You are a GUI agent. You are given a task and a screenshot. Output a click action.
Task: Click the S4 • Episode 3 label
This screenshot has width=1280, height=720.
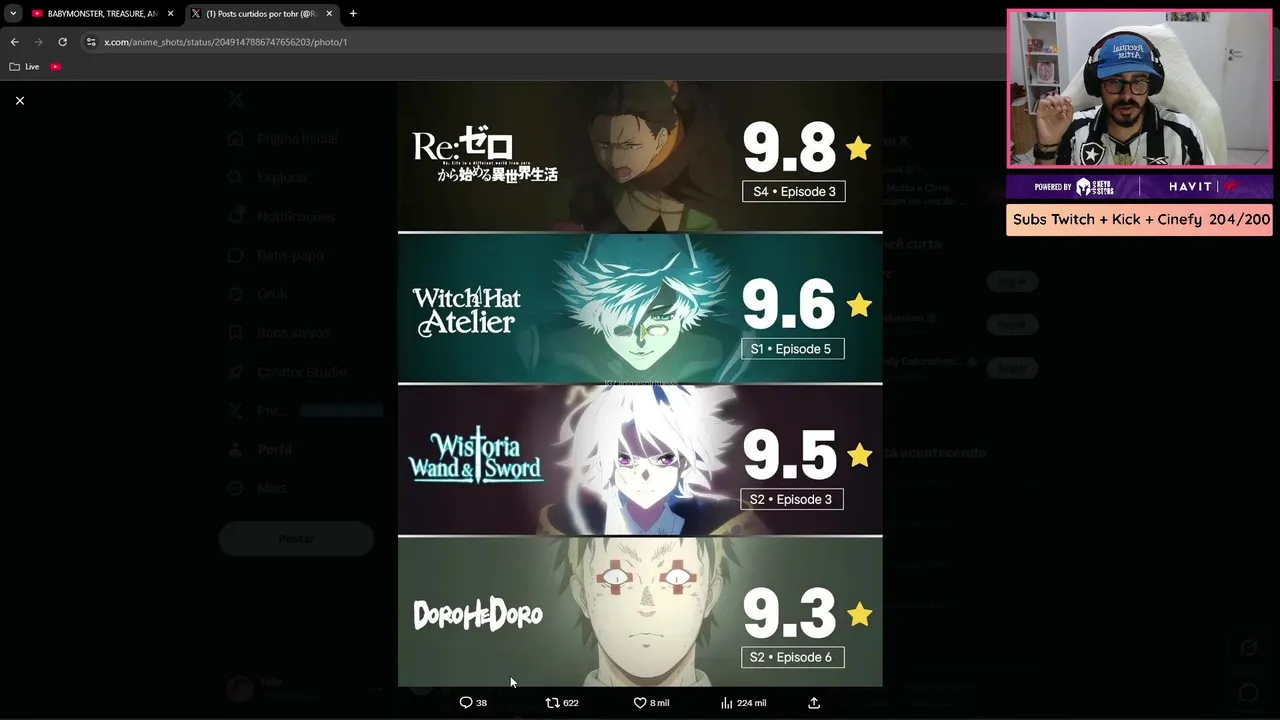click(794, 191)
